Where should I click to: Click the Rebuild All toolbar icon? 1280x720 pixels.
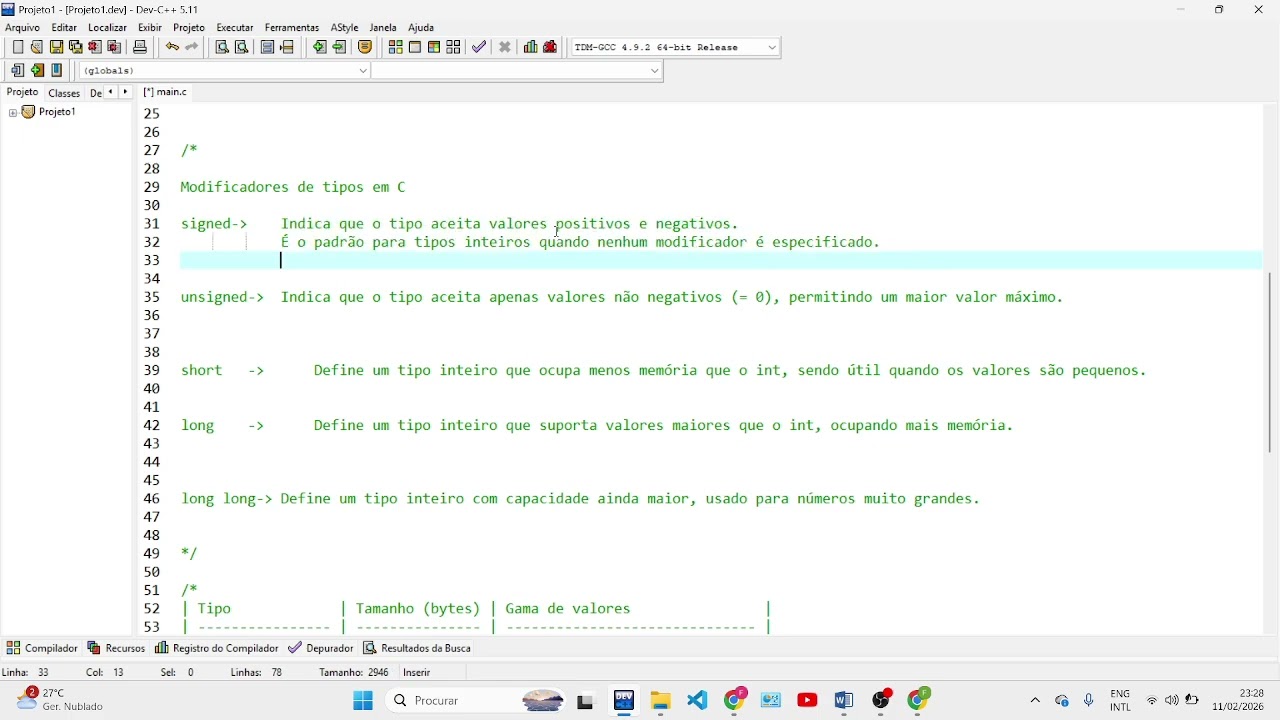(x=453, y=47)
